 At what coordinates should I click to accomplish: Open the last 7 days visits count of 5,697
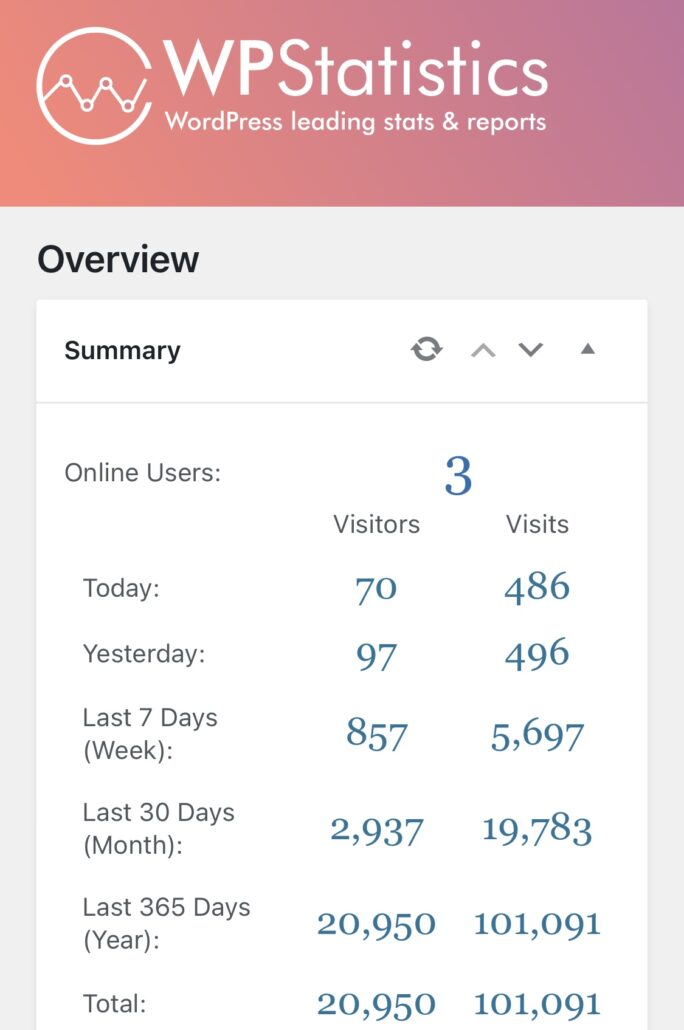tap(537, 737)
